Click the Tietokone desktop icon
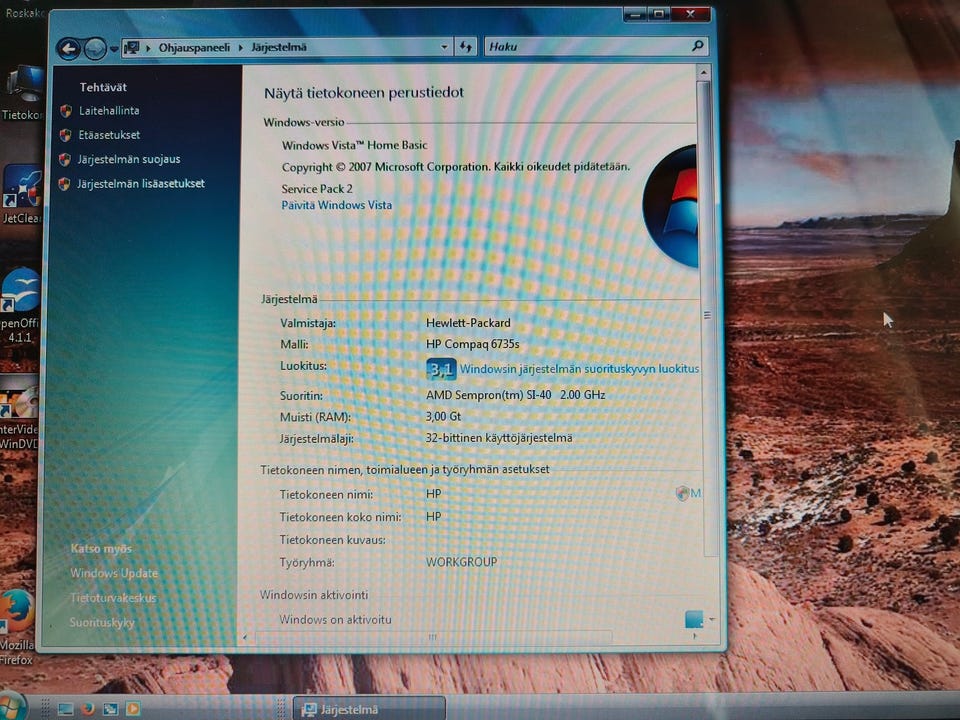 tap(22, 93)
